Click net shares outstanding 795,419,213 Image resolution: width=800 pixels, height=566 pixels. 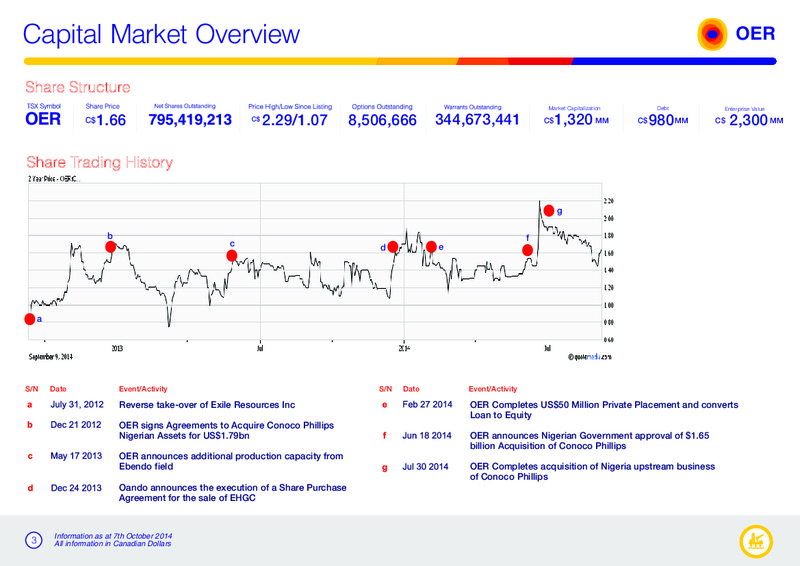[x=190, y=120]
